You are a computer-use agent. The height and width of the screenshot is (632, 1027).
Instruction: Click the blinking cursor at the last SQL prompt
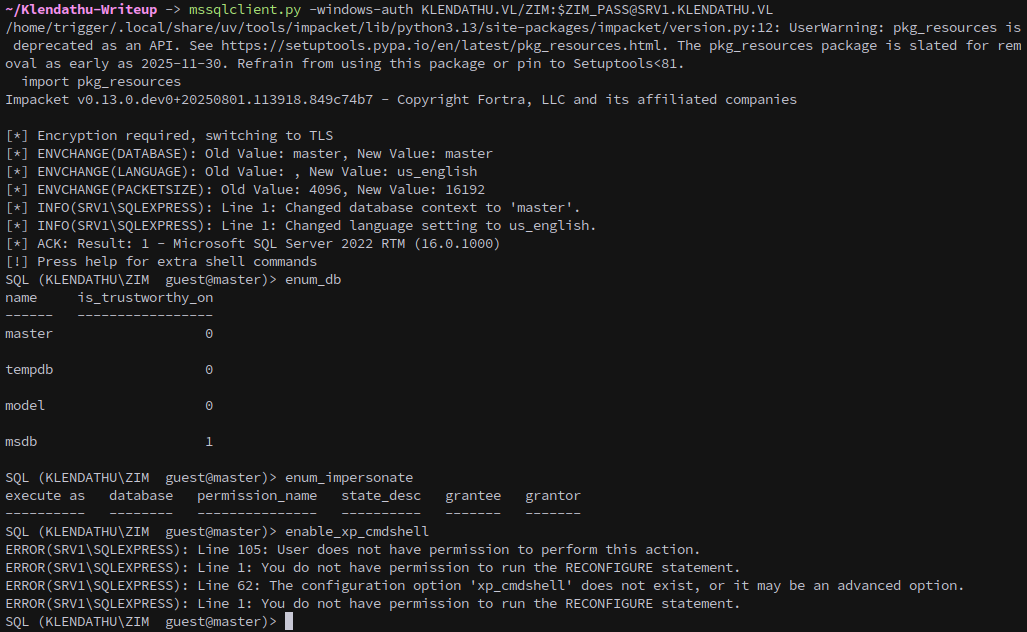[x=289, y=622]
